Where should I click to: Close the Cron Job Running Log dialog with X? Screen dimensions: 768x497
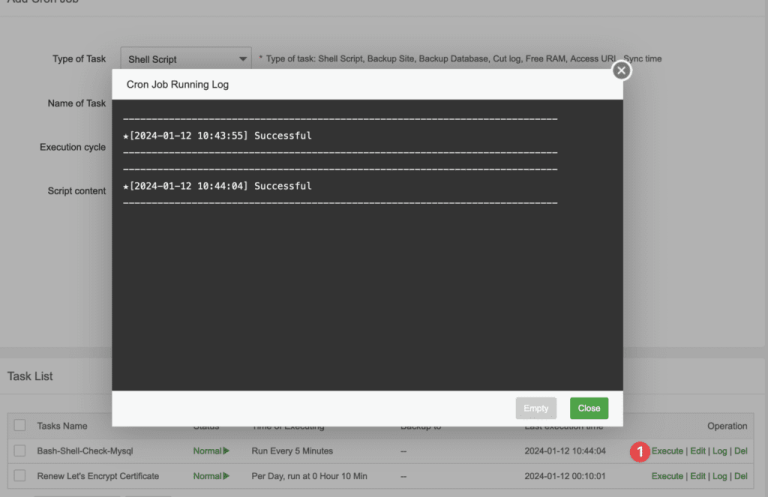[622, 70]
